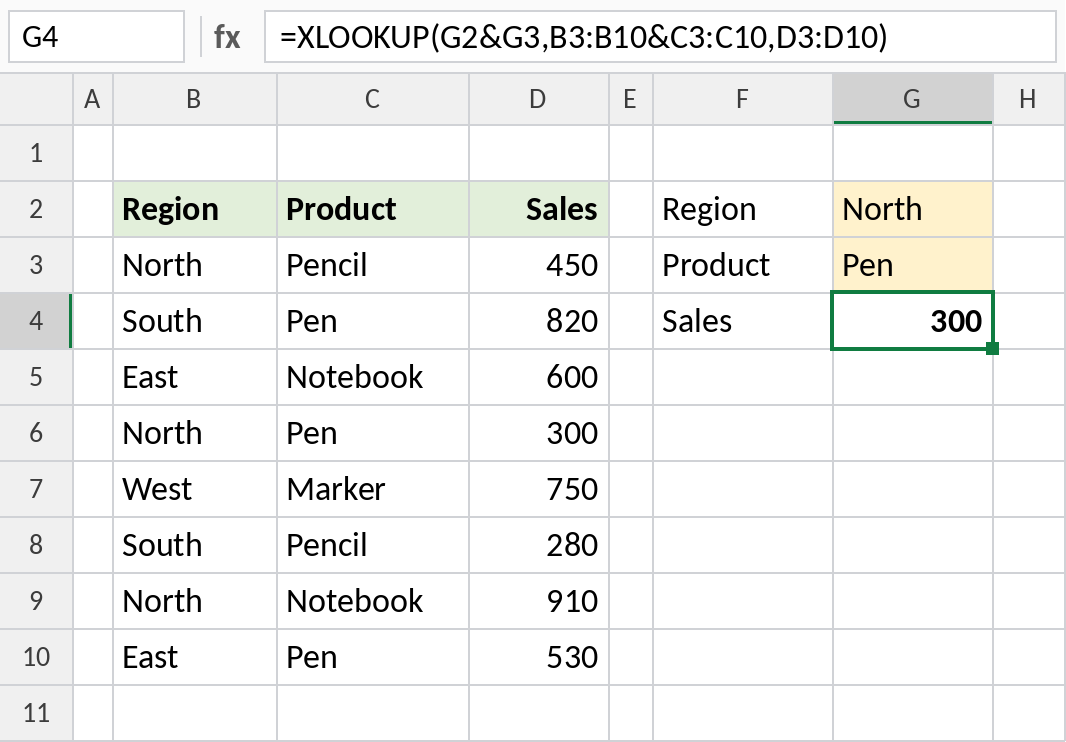Select cell B4 containing South
Viewport: 1066px width, 742px height.
coord(194,321)
